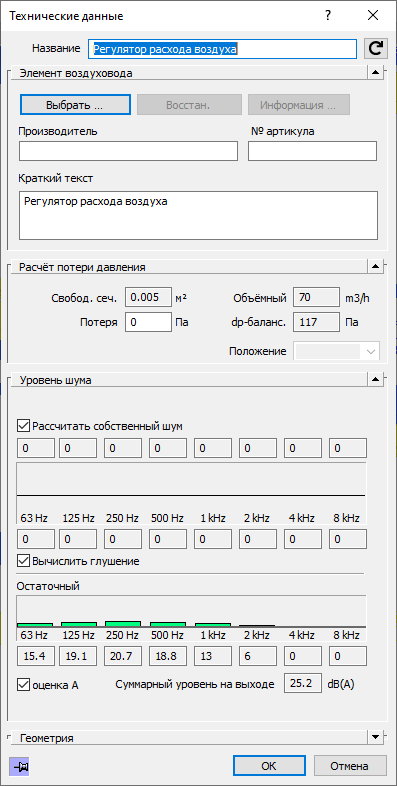Click the disabled Восстан. button
Image resolution: width=397 pixels, height=786 pixels.
[188, 105]
